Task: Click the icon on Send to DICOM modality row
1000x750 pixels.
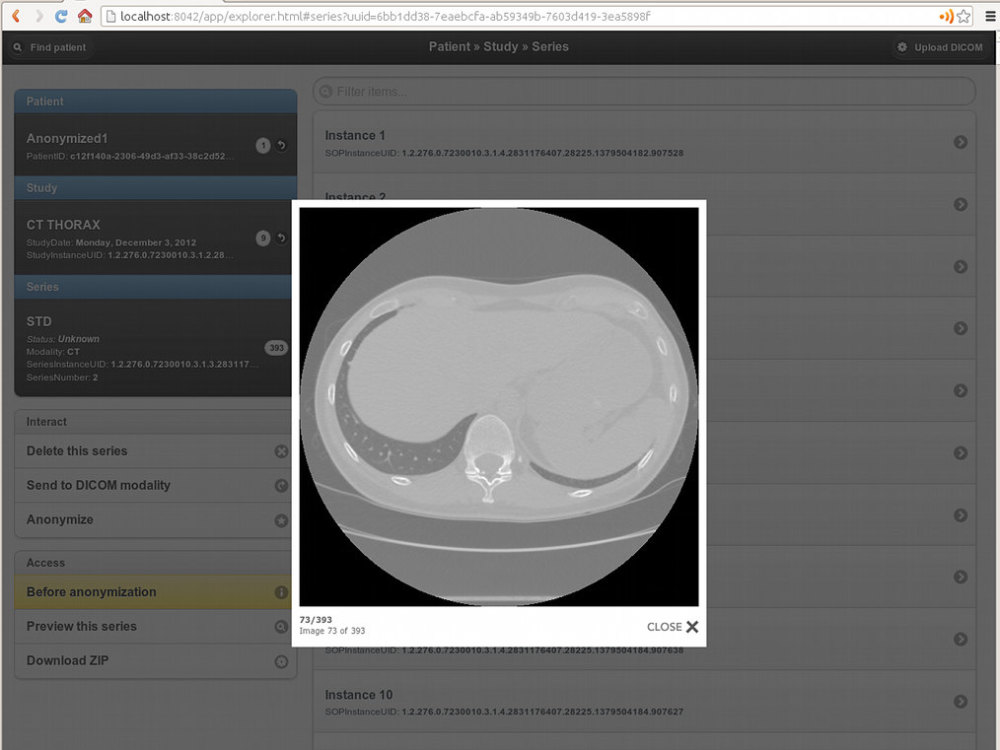Action: [281, 486]
